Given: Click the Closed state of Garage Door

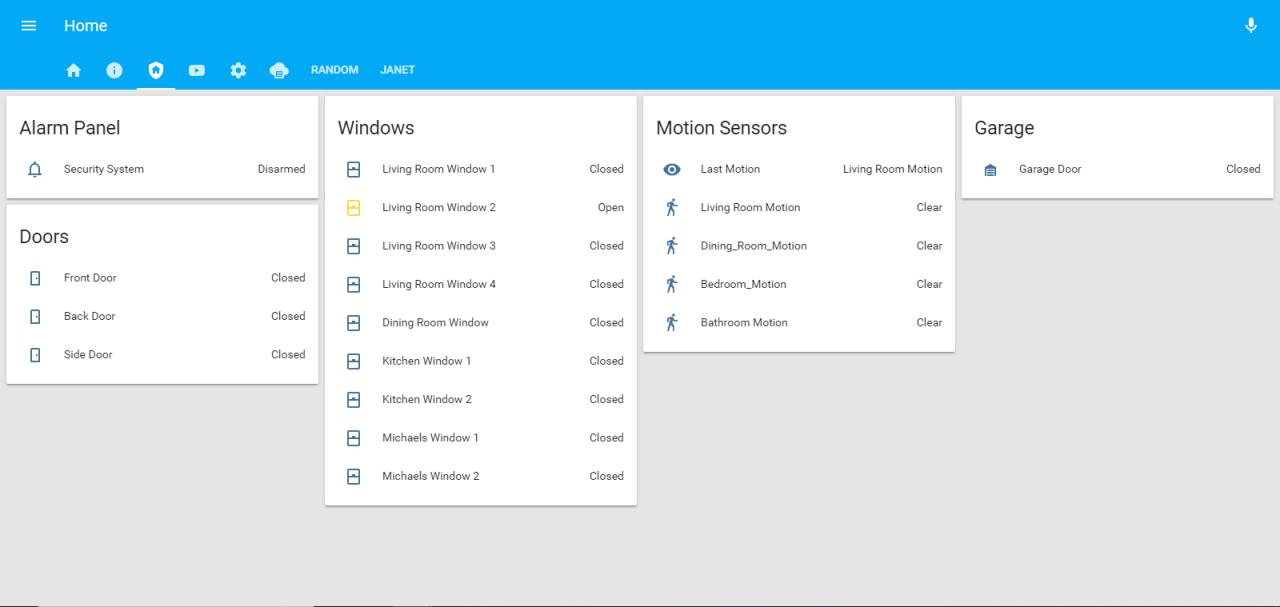Looking at the screenshot, I should click(x=1243, y=169).
